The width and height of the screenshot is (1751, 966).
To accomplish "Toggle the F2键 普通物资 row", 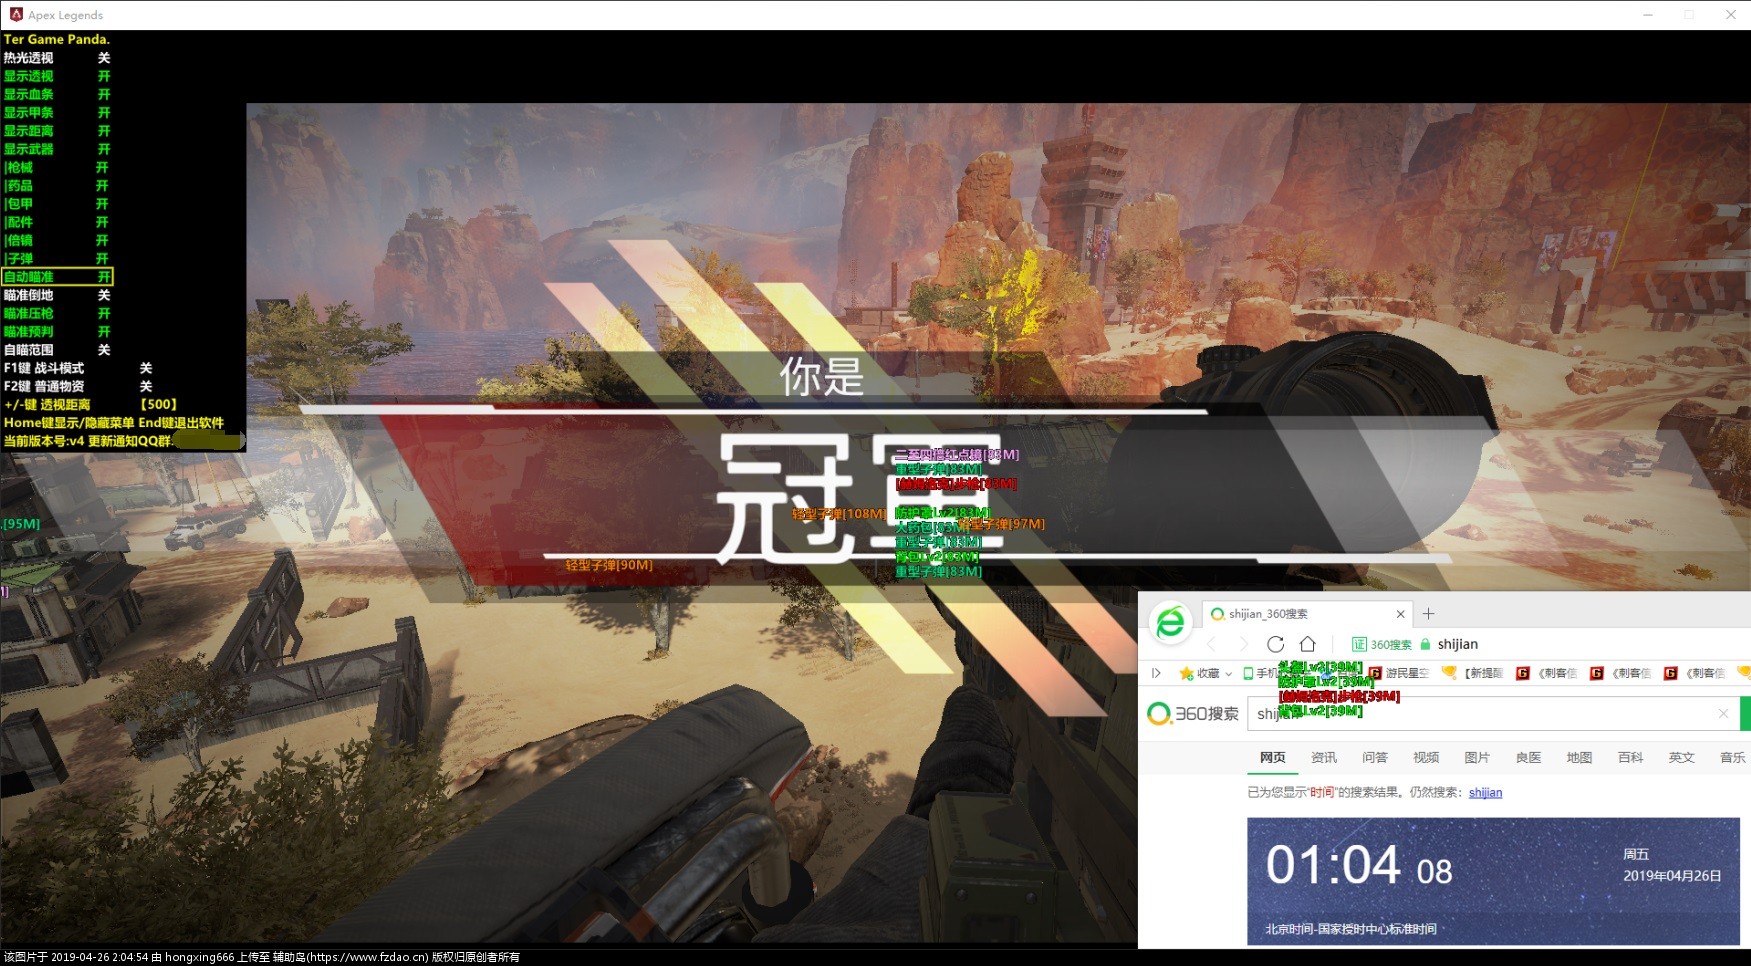I will coord(78,386).
